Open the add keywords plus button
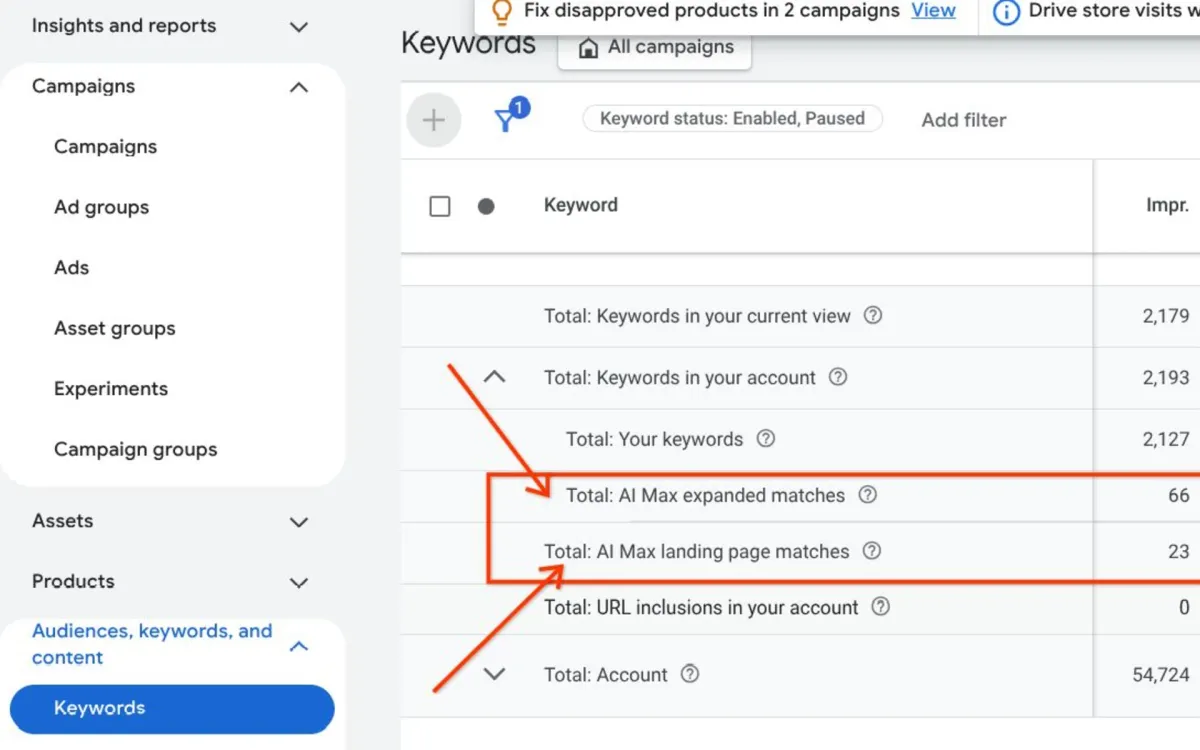1200x750 pixels. (x=433, y=119)
